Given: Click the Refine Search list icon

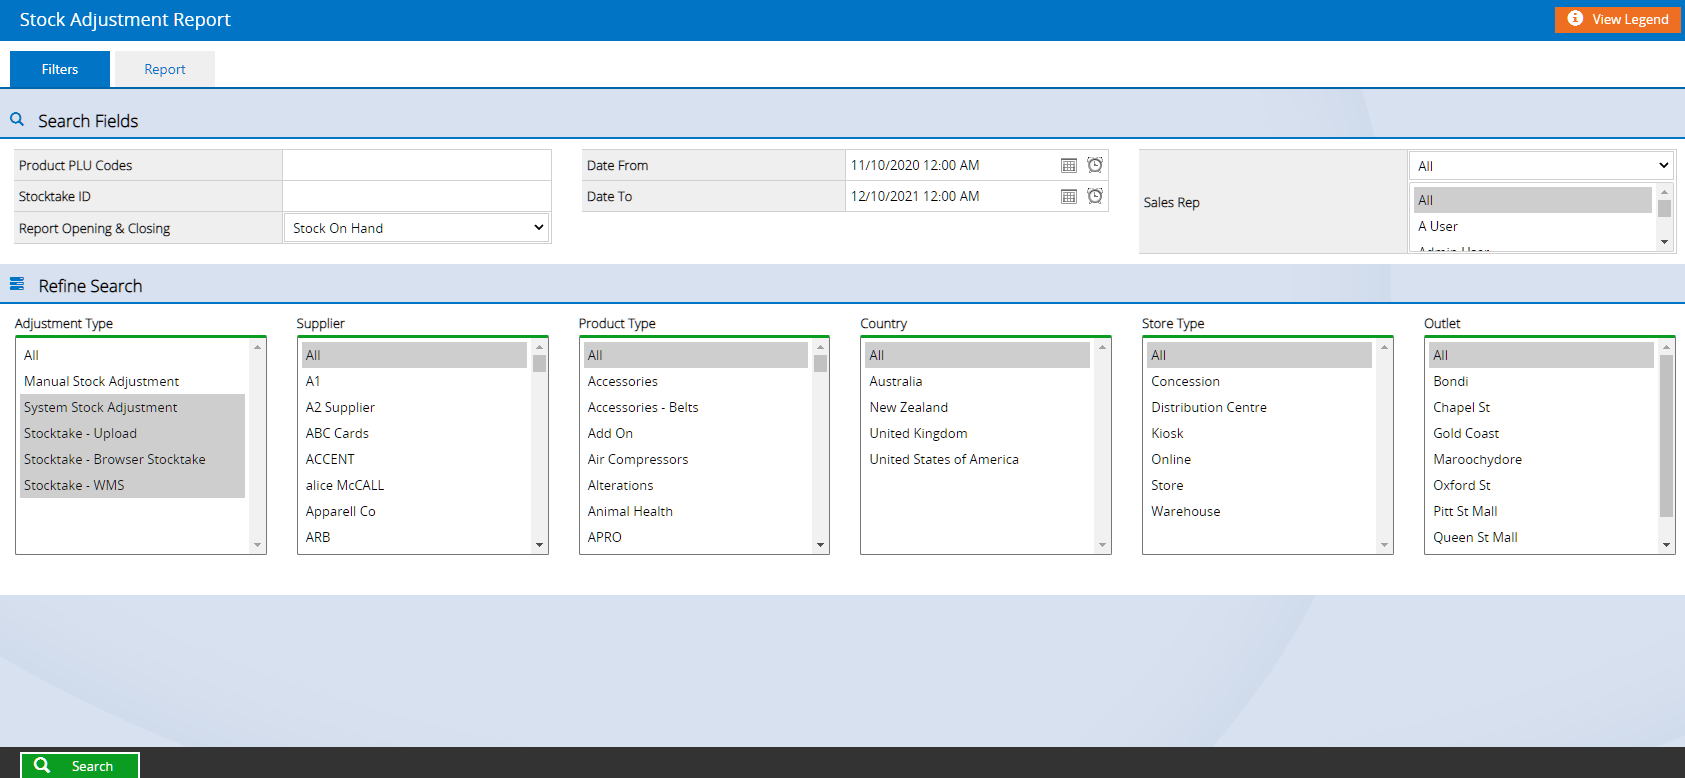Looking at the screenshot, I should [17, 284].
